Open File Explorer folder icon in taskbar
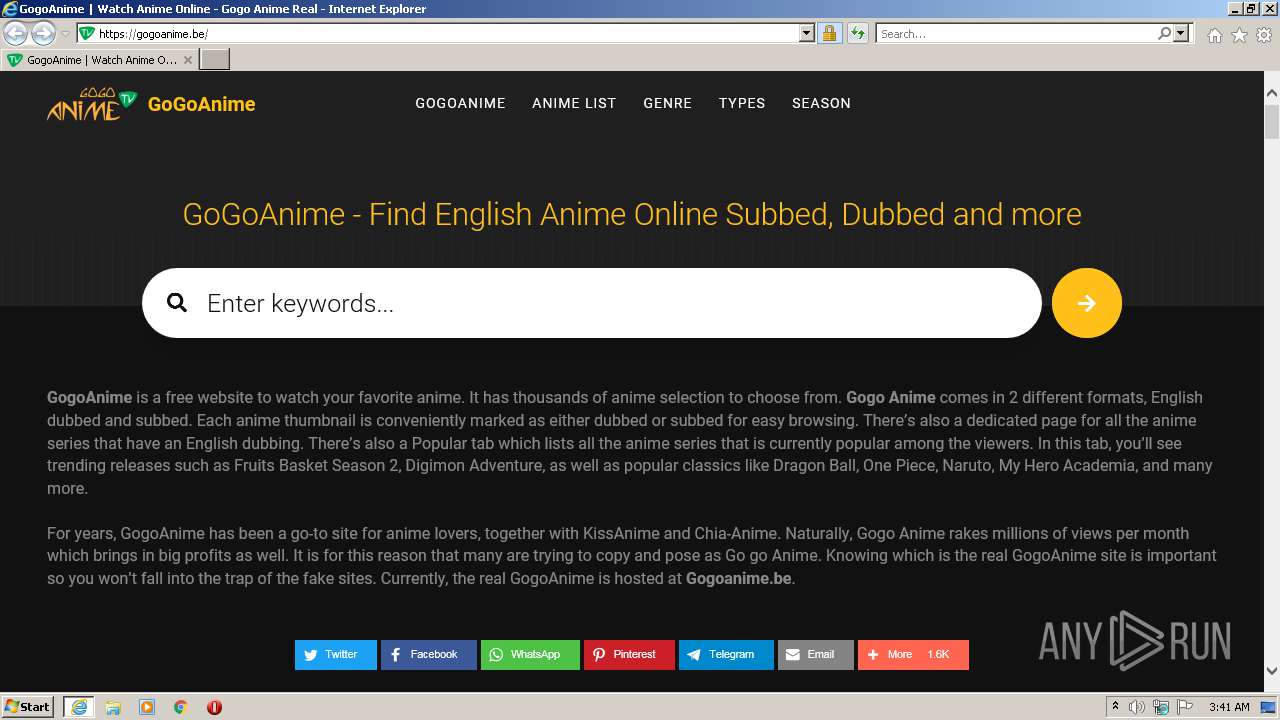The image size is (1280, 720). (x=113, y=707)
